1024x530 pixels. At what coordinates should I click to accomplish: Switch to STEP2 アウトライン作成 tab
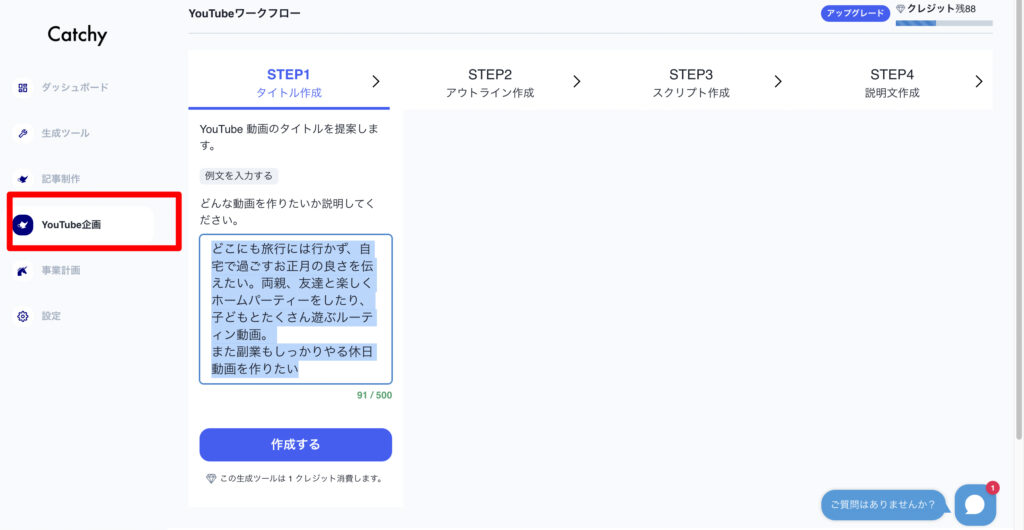click(x=490, y=83)
